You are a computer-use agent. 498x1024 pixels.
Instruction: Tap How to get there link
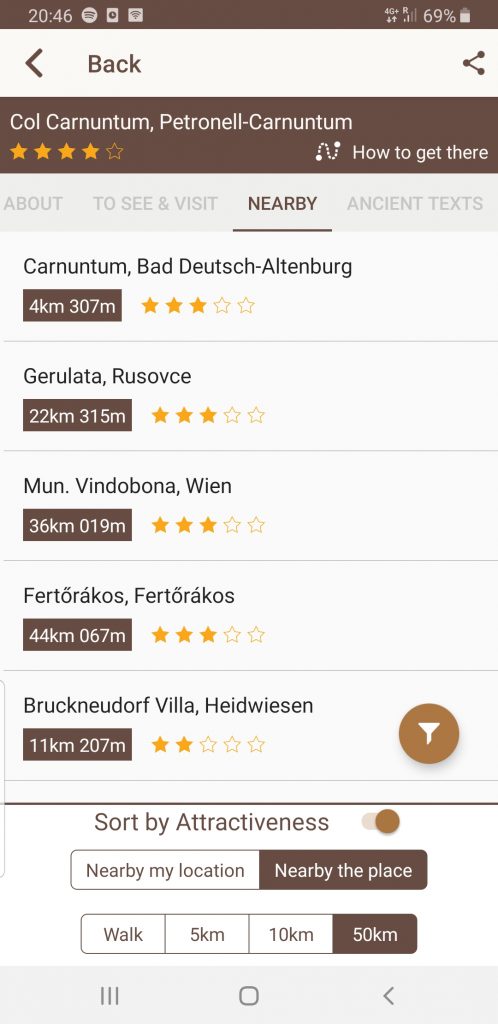tap(420, 152)
